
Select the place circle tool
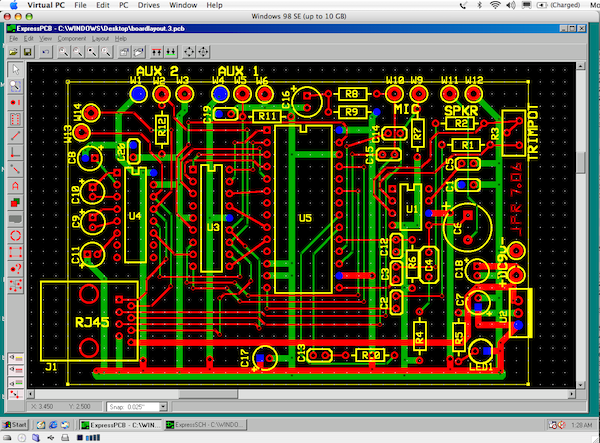(15, 235)
